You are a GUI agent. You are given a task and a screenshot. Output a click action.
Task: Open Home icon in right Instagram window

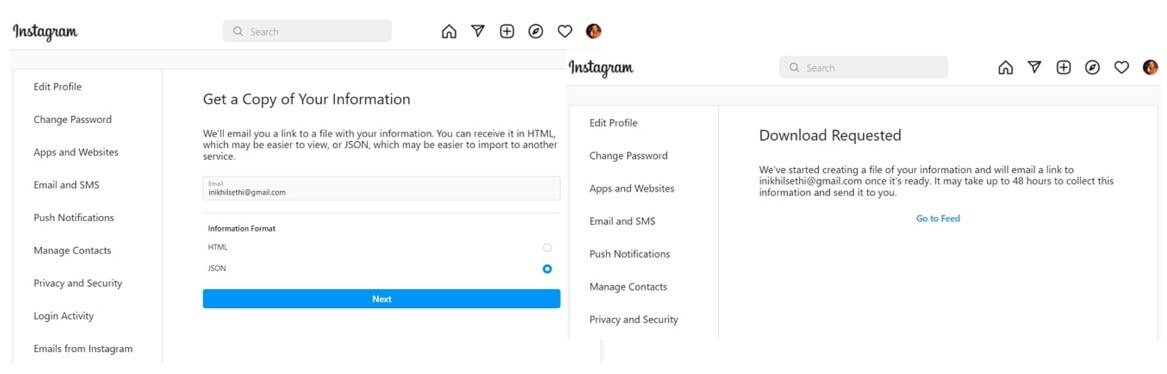[x=1005, y=68]
